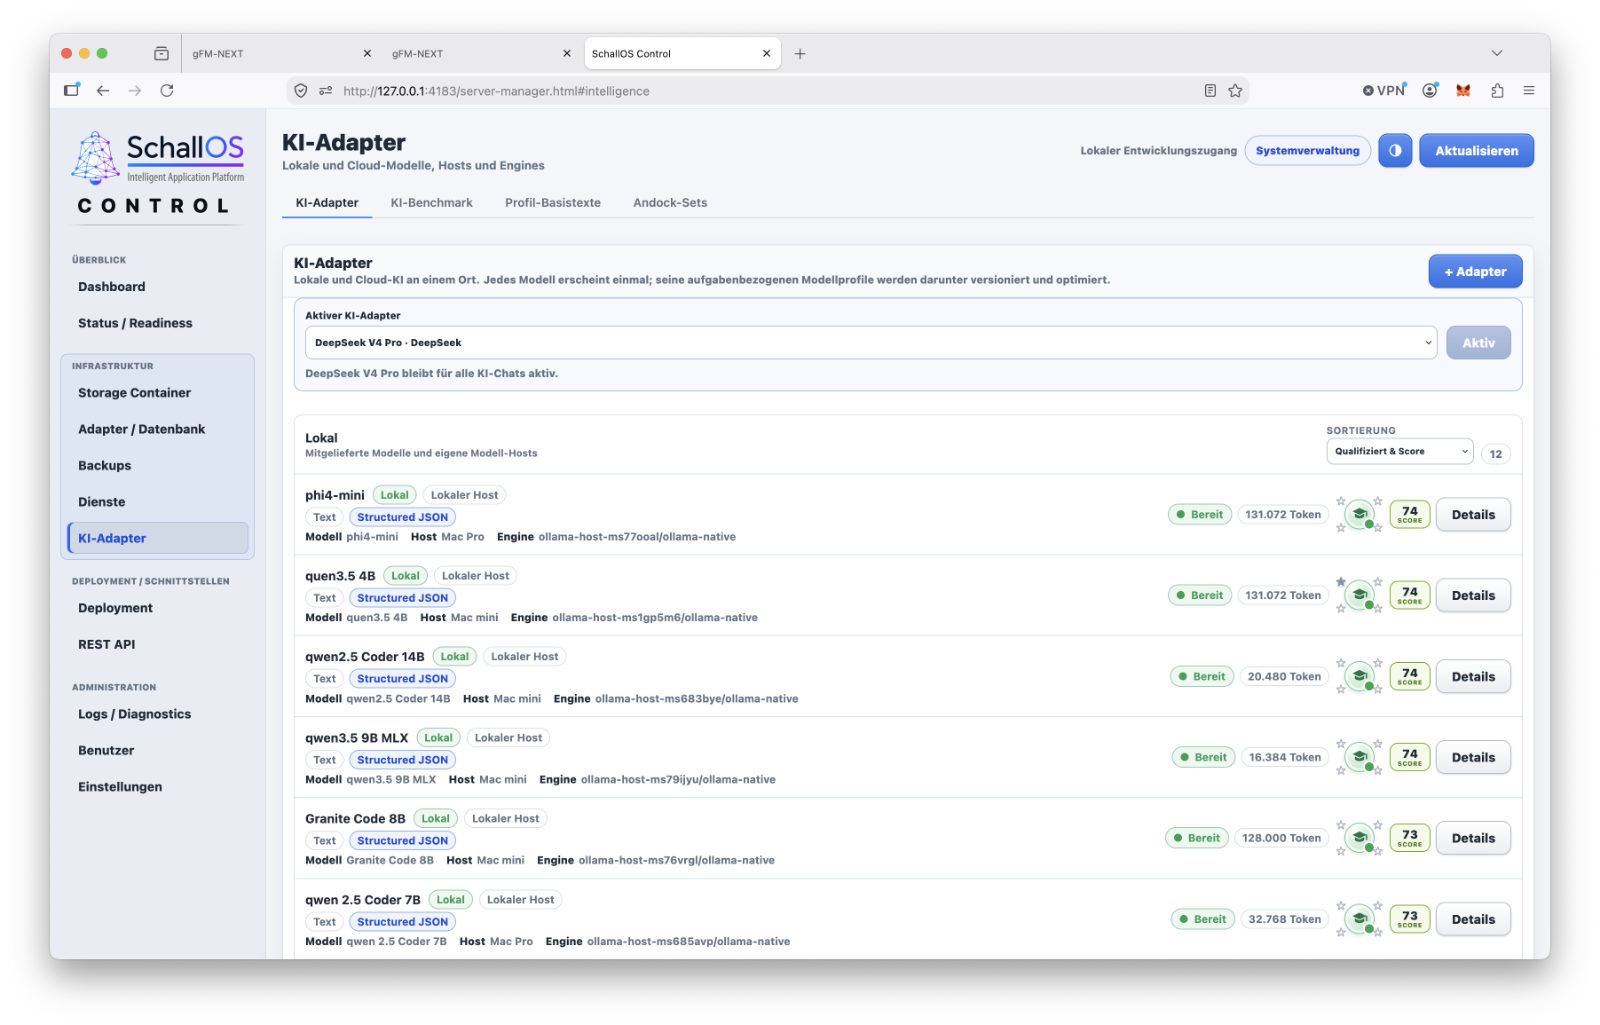Click the Aktiv button
This screenshot has width=1600, height=1025.
(1478, 343)
